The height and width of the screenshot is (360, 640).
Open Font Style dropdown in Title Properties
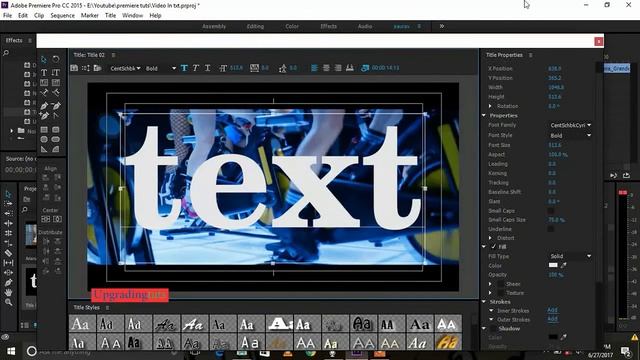(570, 136)
